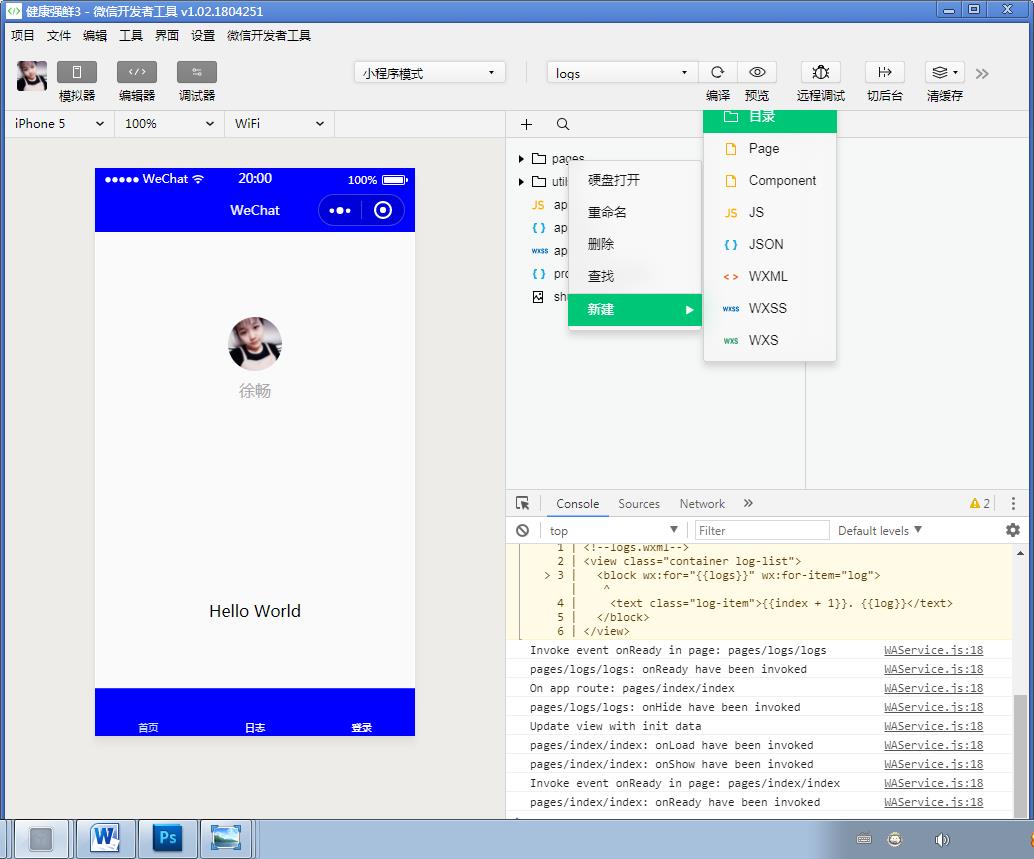Screen dimensions: 1034x859
Task: Show more devtools tabs chevron
Action: click(x=748, y=503)
